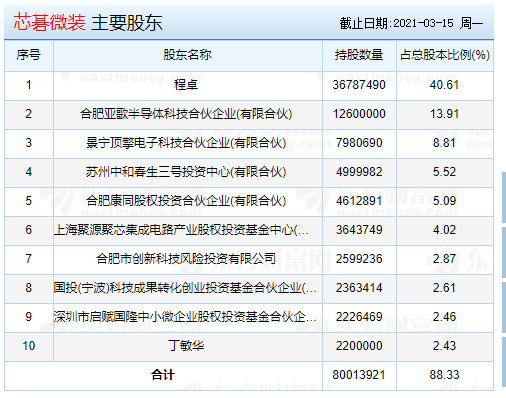
Task: Click total percentage value 88.33
Action: (x=444, y=375)
